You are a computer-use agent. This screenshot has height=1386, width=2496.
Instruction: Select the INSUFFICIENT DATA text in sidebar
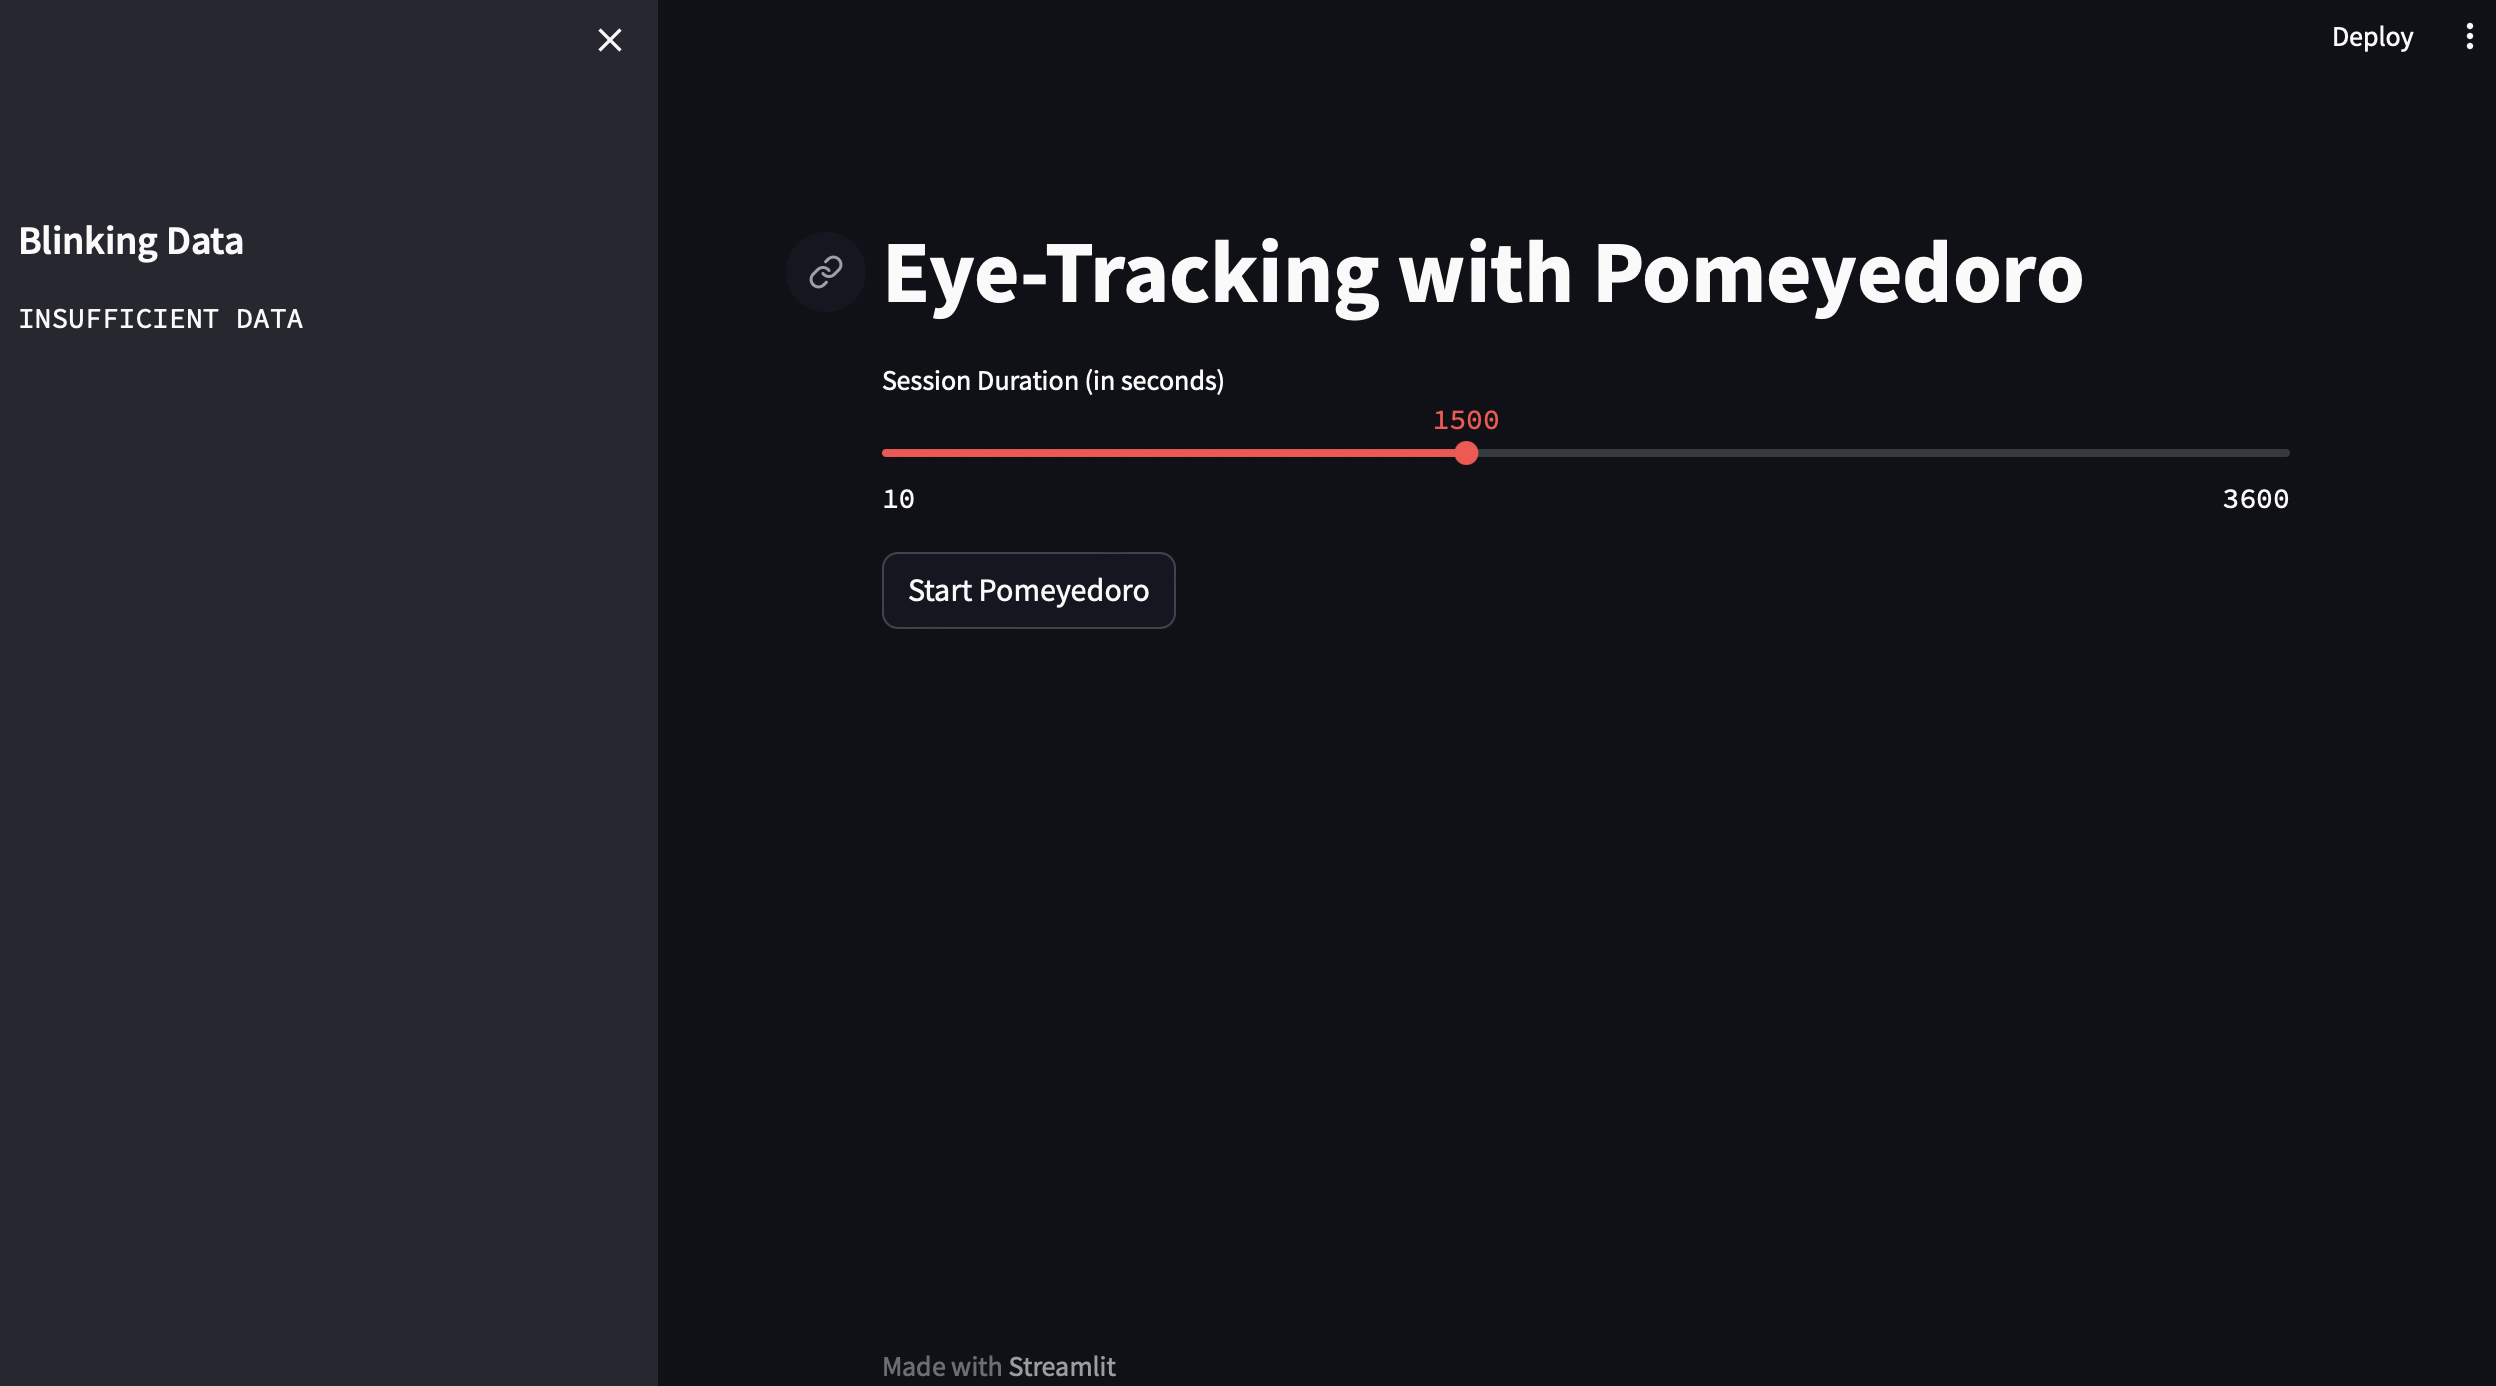pos(162,318)
